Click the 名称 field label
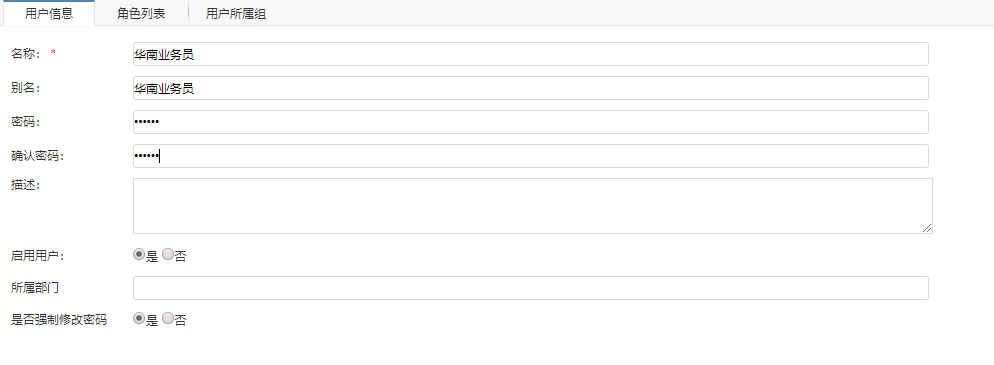 pyautogui.click(x=25, y=54)
